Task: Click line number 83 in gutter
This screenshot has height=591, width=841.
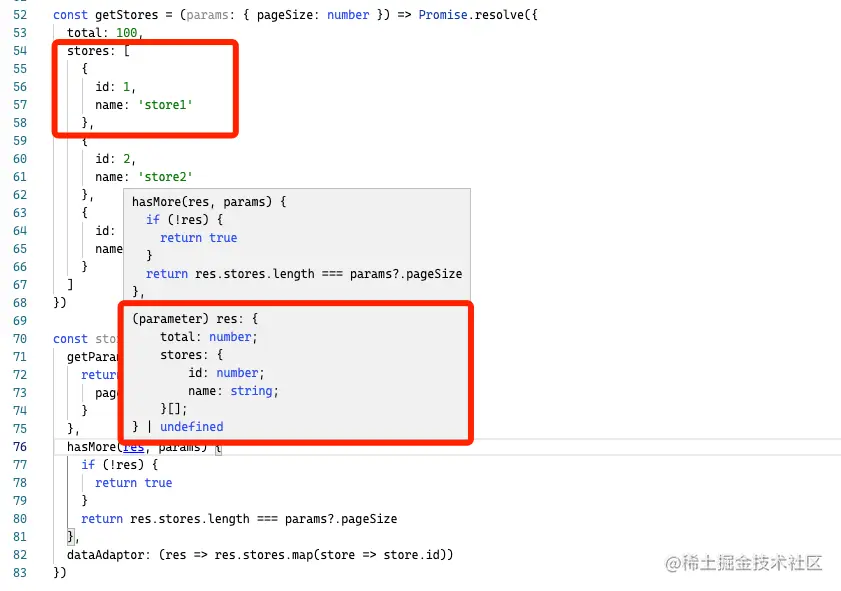Action: tap(20, 573)
